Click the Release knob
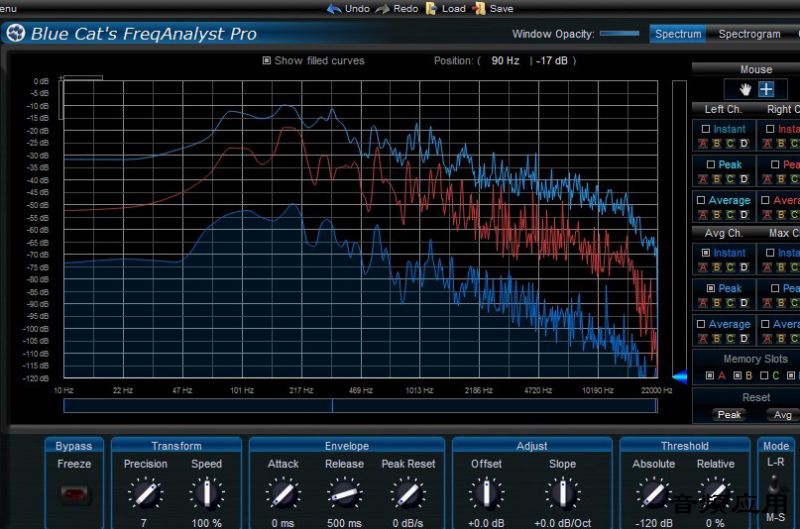This screenshot has height=529, width=800. 344,494
